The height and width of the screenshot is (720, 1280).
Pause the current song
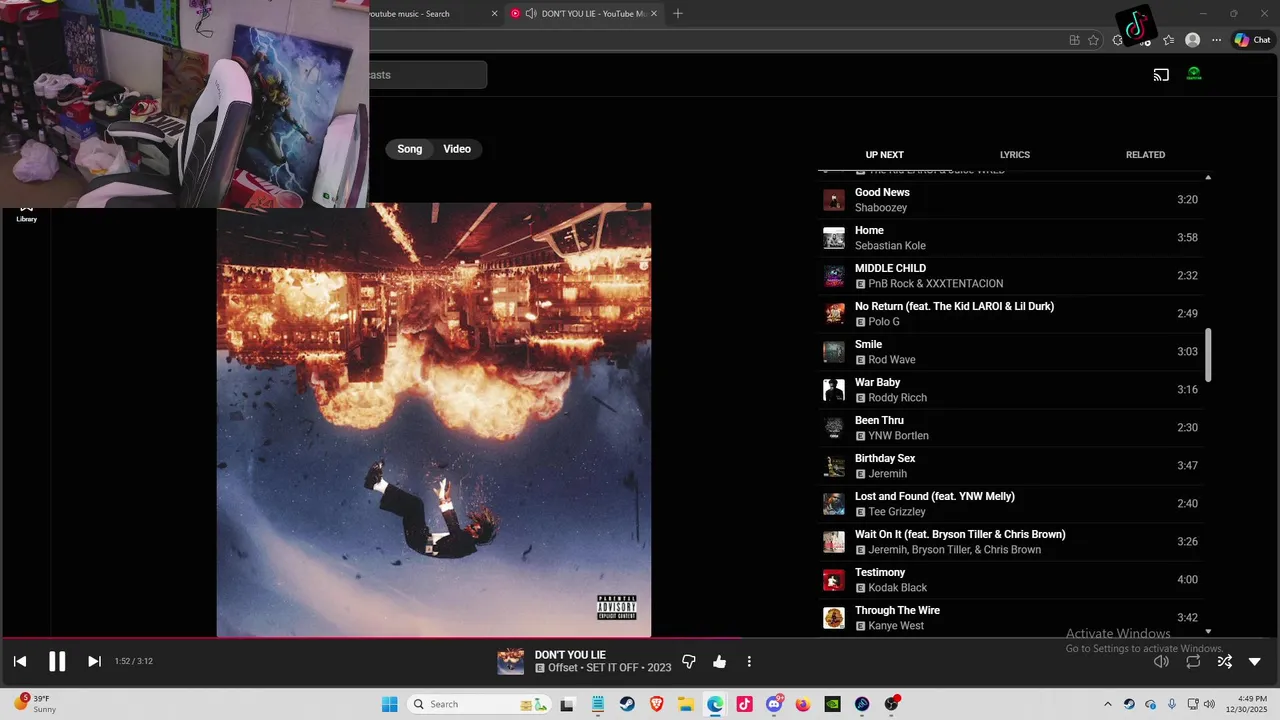point(57,661)
